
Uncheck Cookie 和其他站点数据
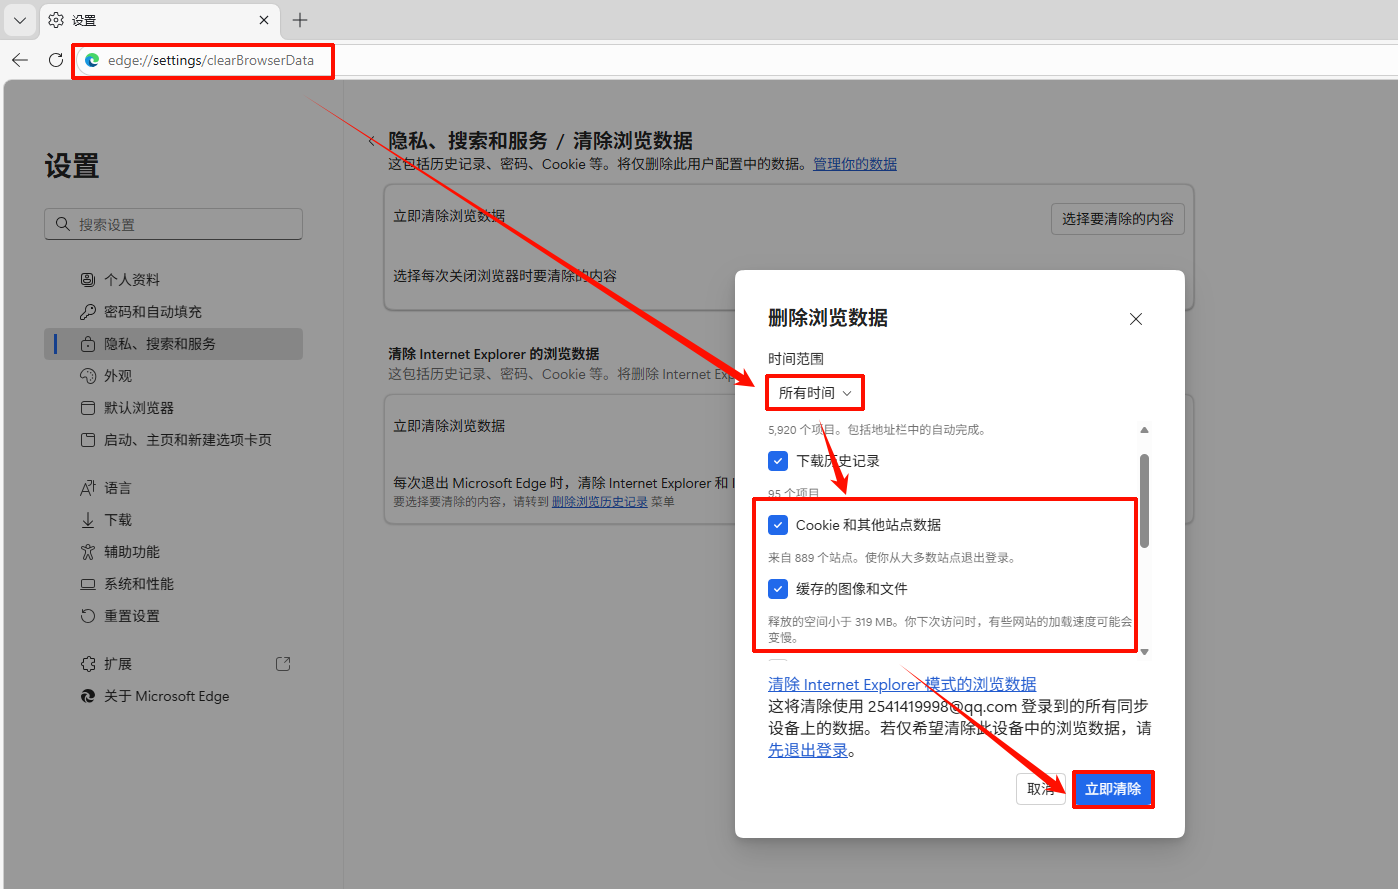(778, 524)
